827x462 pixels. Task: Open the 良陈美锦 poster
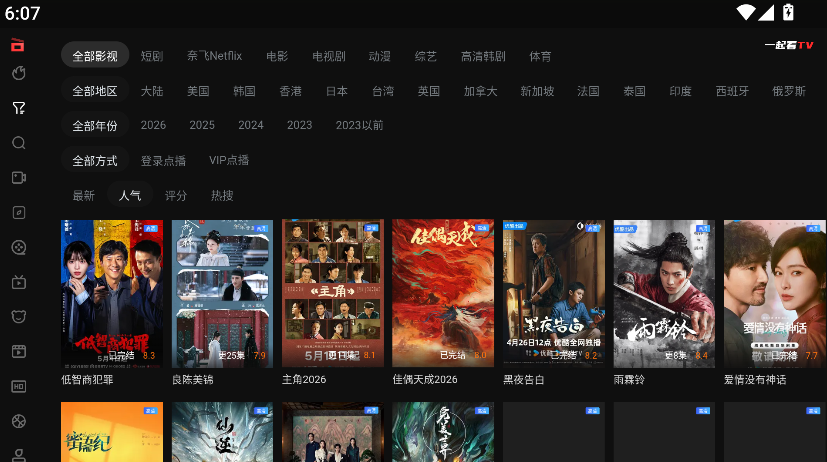(223, 293)
